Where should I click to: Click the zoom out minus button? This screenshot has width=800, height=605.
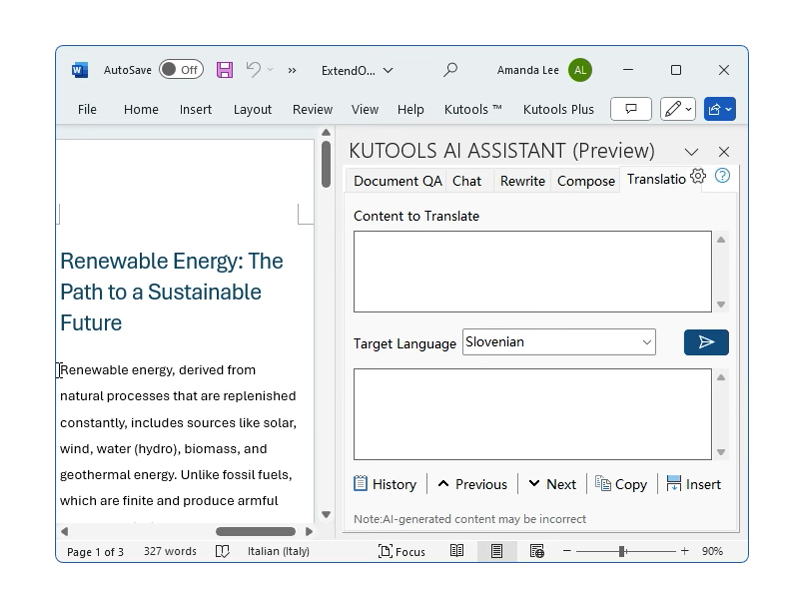tap(567, 551)
